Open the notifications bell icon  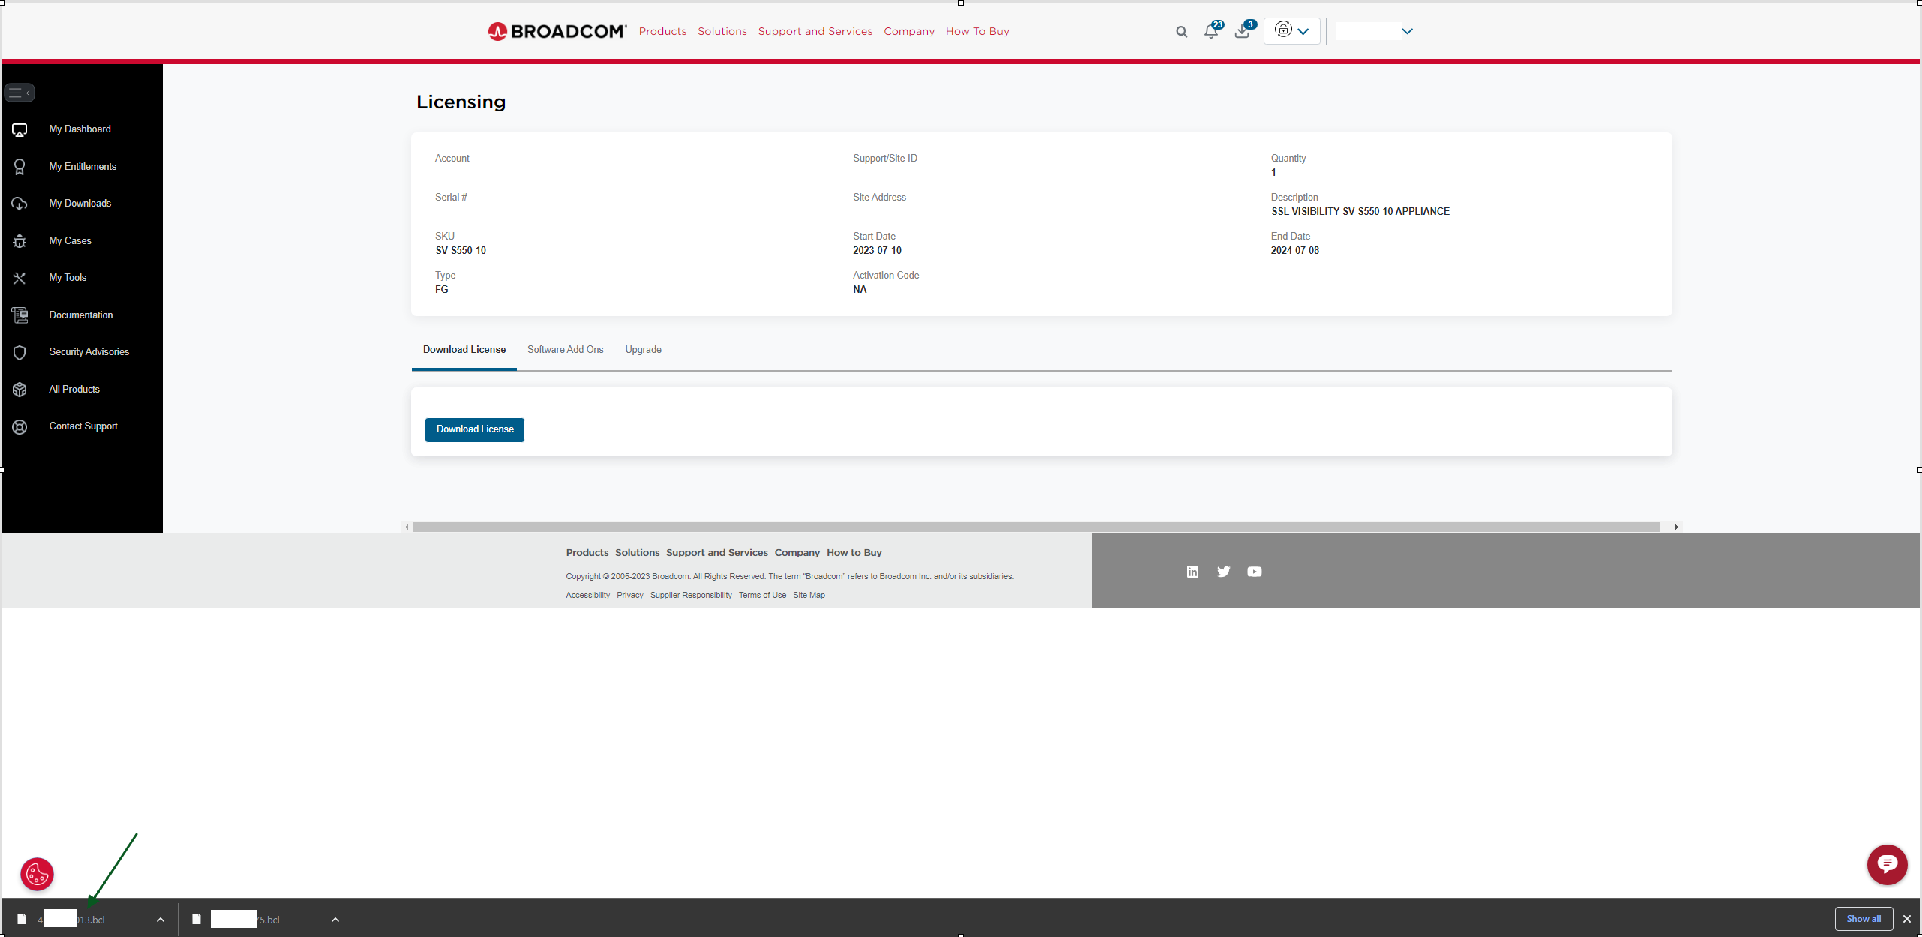point(1212,30)
